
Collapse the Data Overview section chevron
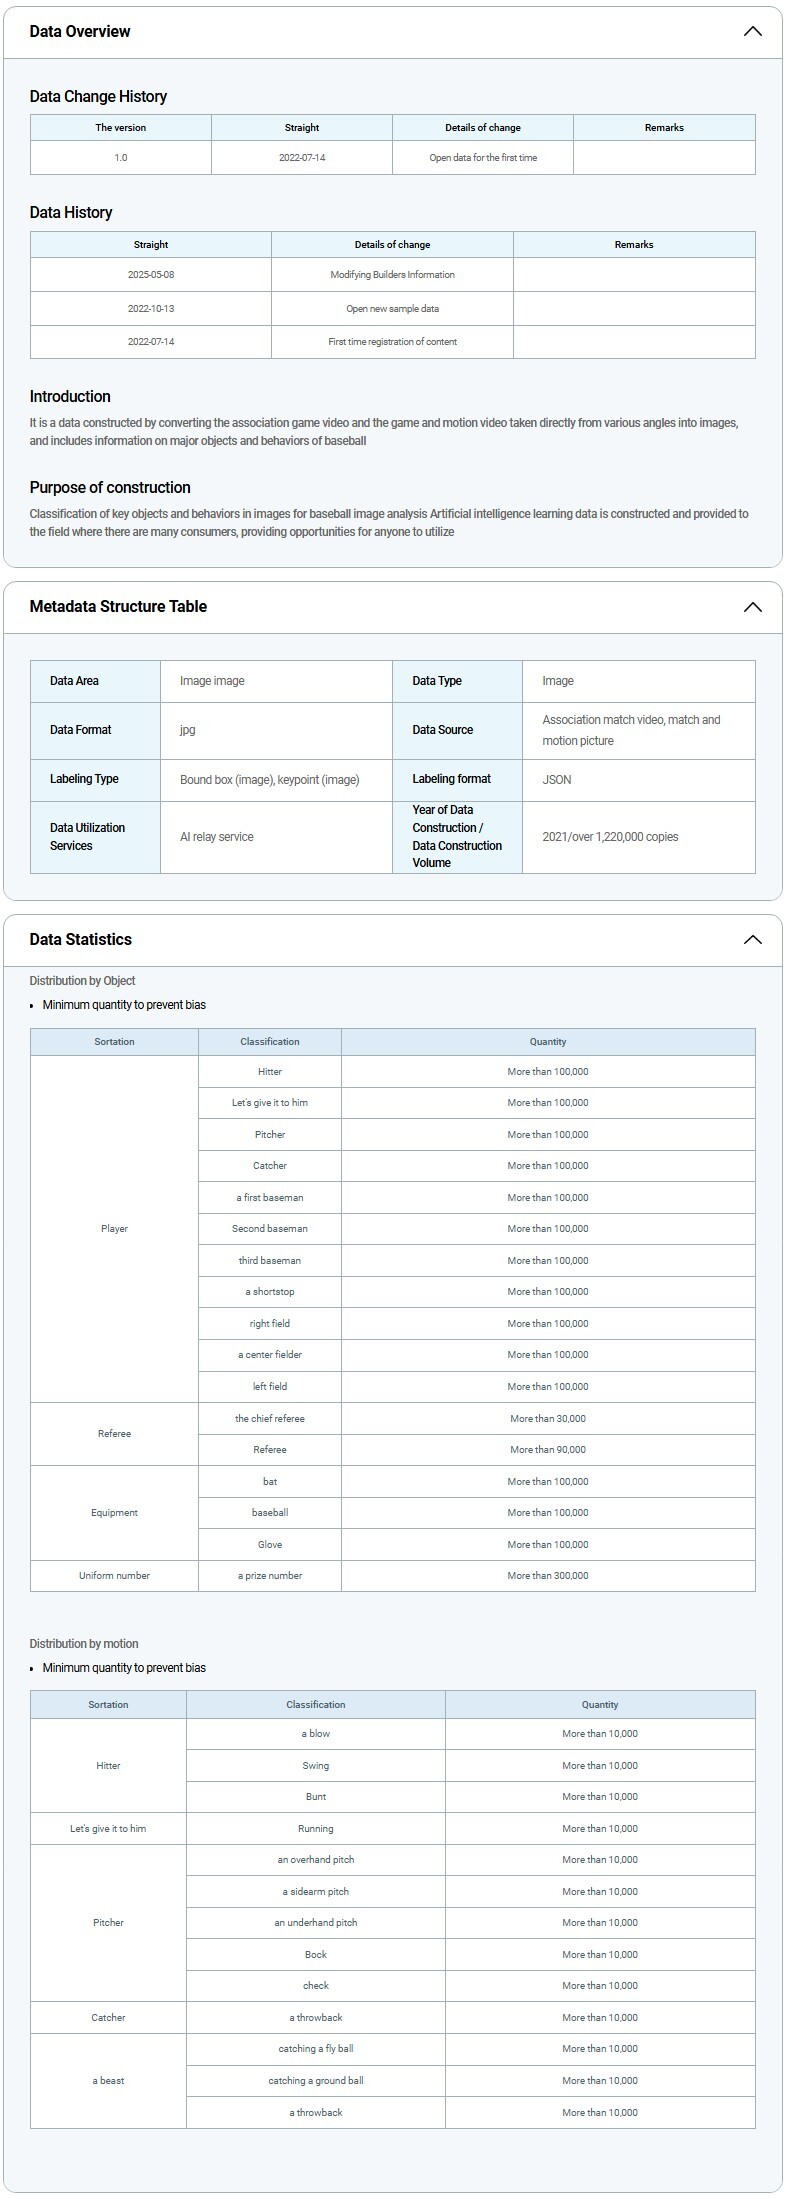tap(752, 32)
